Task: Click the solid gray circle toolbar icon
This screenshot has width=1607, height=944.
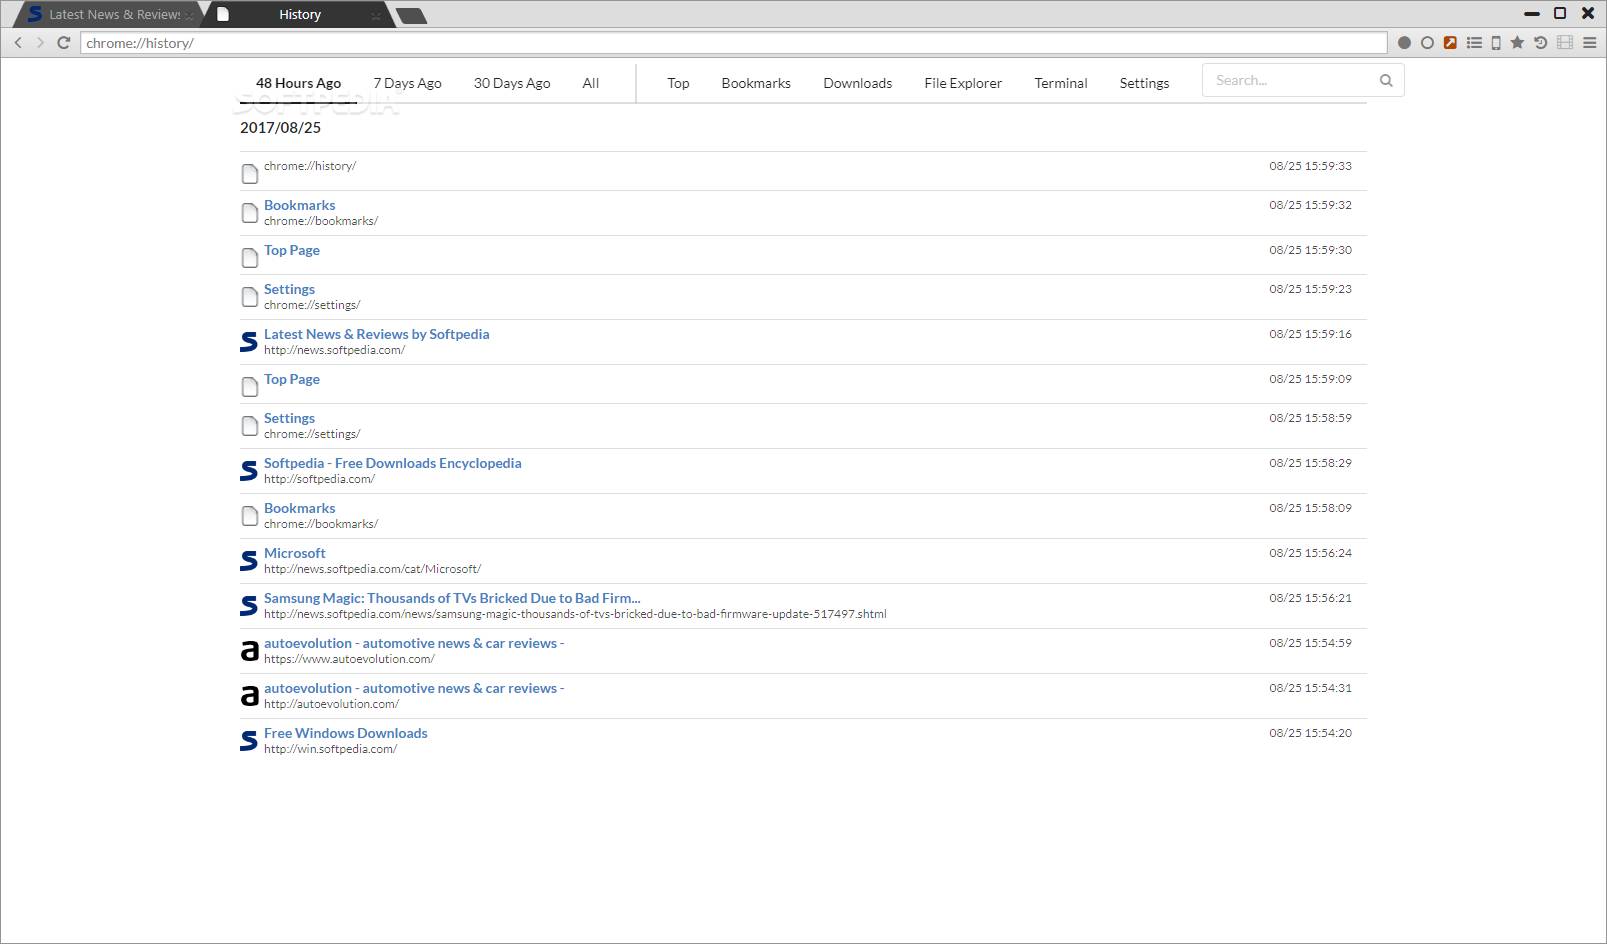Action: point(1404,43)
